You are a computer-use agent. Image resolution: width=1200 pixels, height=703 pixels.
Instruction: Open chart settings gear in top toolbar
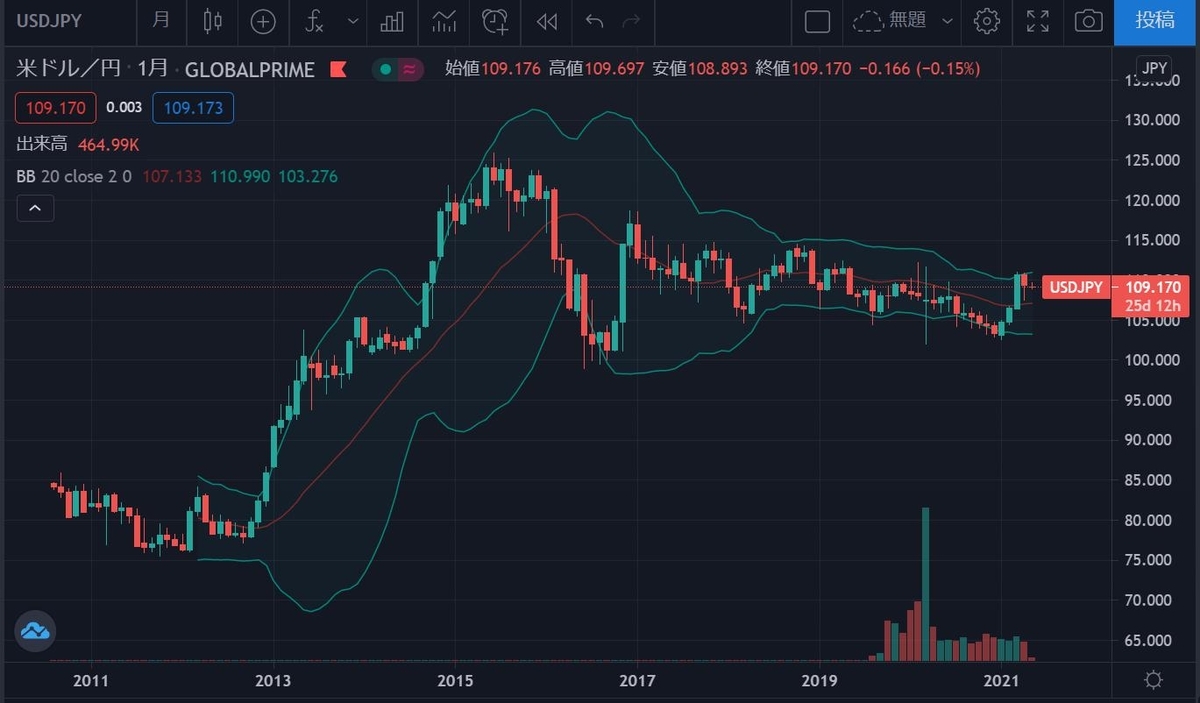point(987,21)
